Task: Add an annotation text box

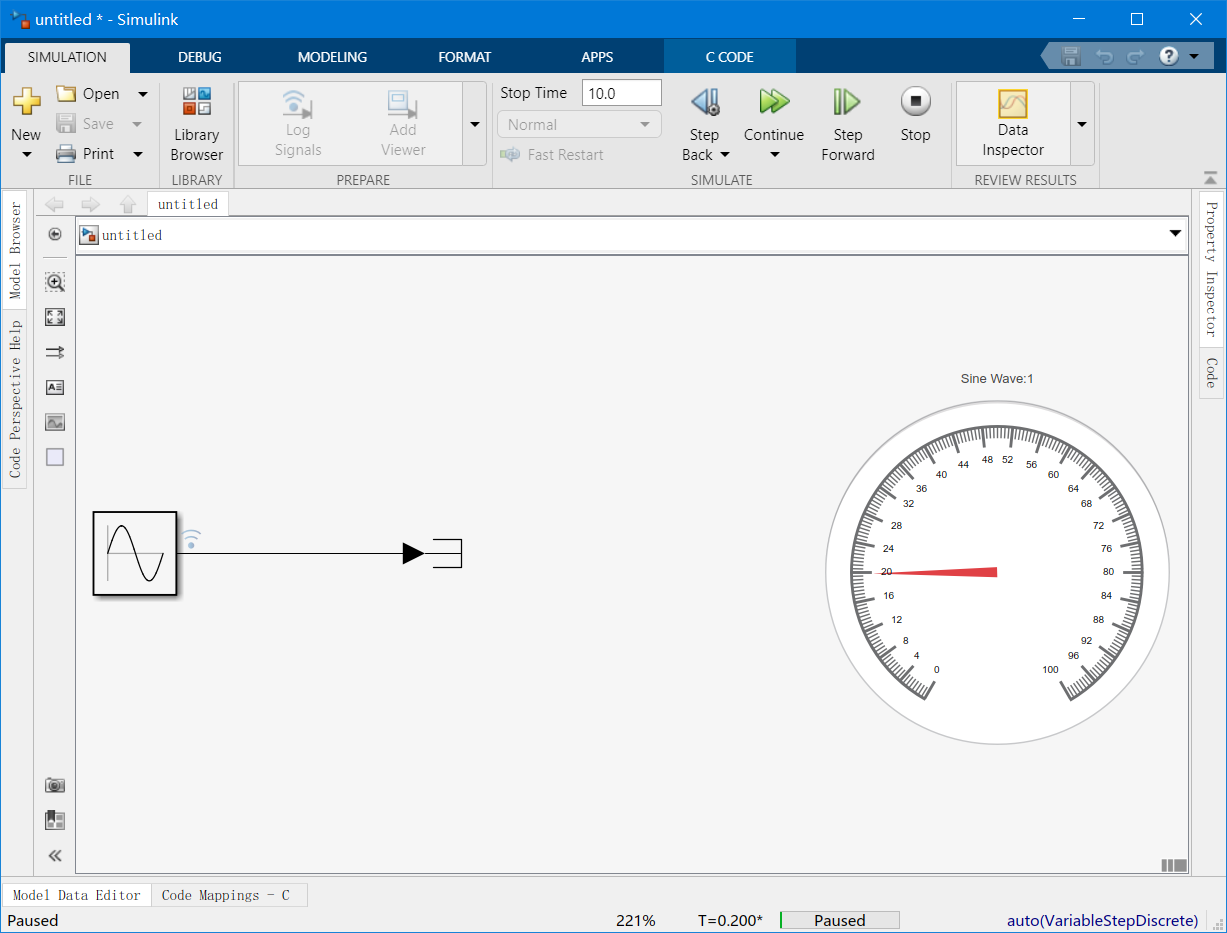Action: point(55,387)
